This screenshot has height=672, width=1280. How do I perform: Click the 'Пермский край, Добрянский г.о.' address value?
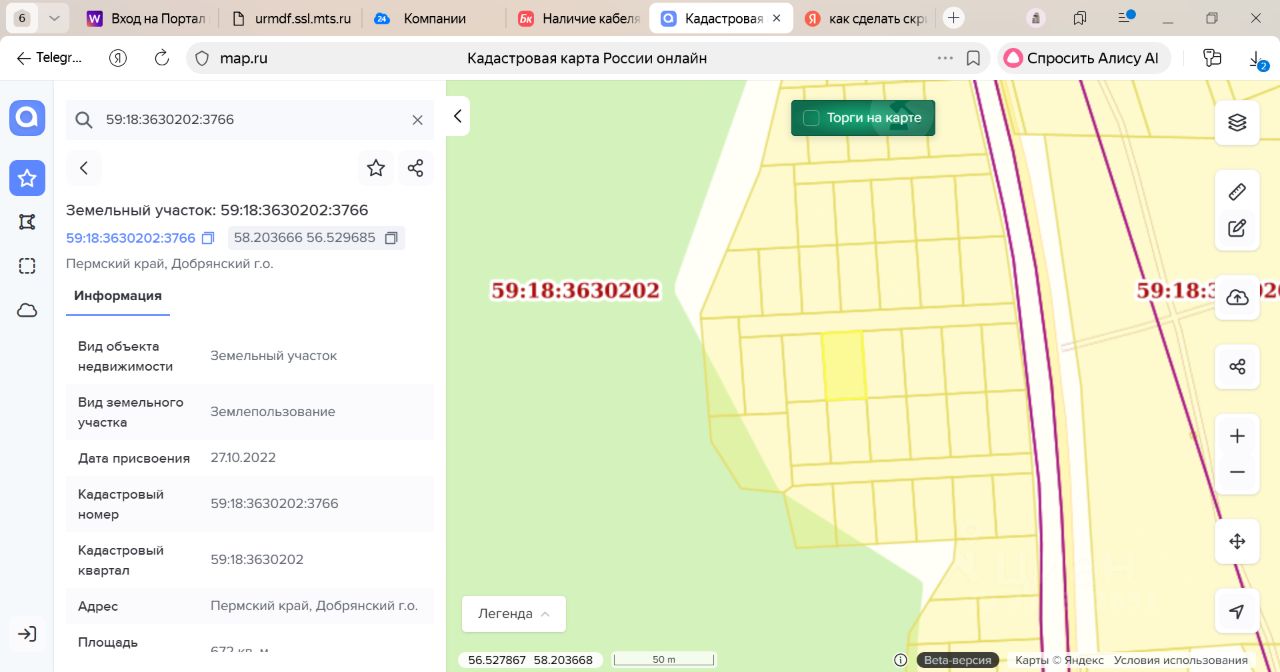pyautogui.click(x=314, y=606)
